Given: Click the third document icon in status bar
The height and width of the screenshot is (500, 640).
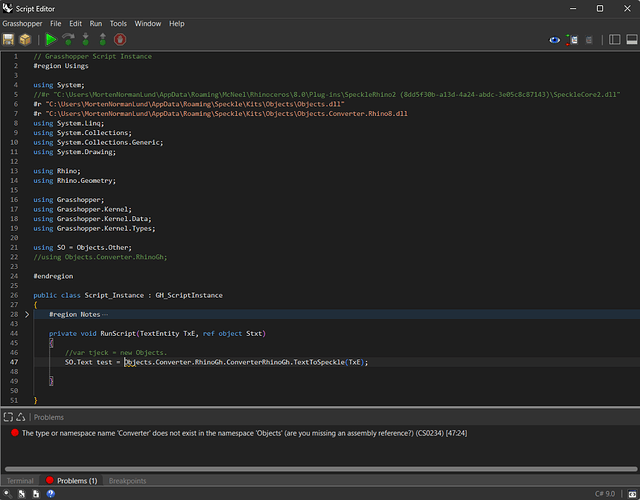Looking at the screenshot, I should point(36,494).
